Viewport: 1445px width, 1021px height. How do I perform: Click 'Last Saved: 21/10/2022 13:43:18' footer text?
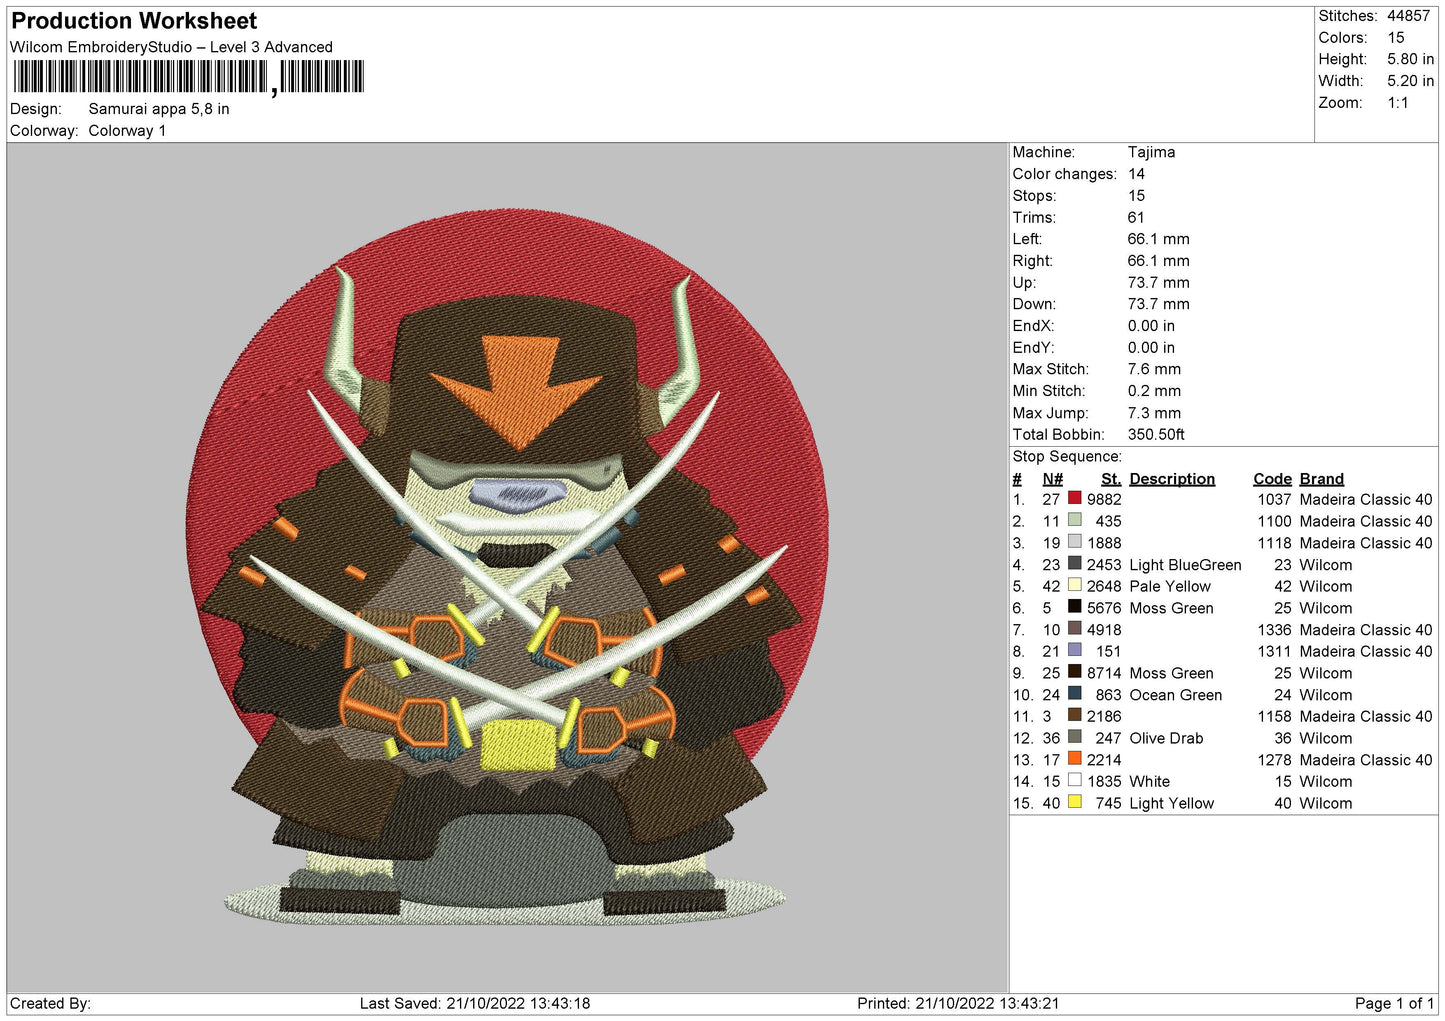coord(475,1003)
